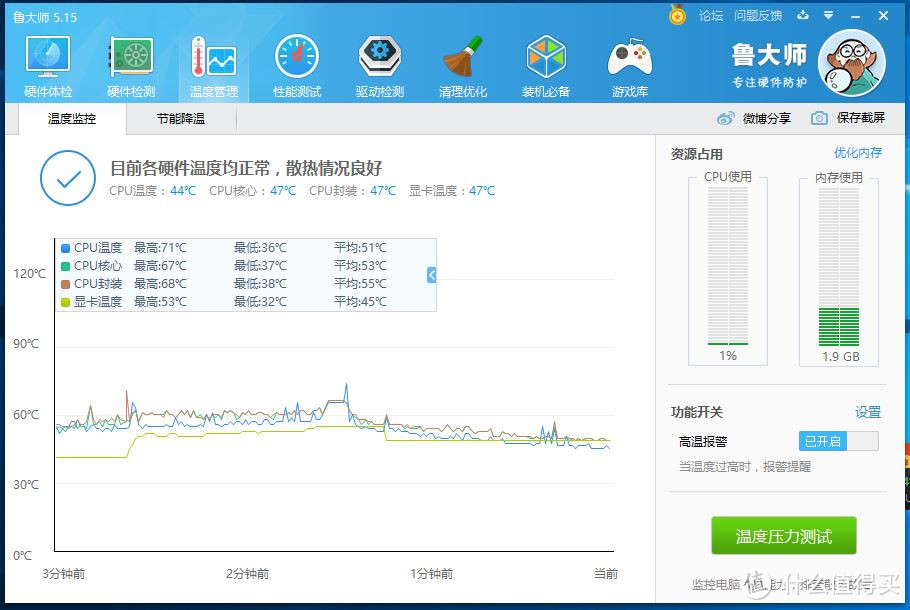Image resolution: width=910 pixels, height=610 pixels.
Task: Click the 1% CPU usage value
Action: (x=728, y=356)
